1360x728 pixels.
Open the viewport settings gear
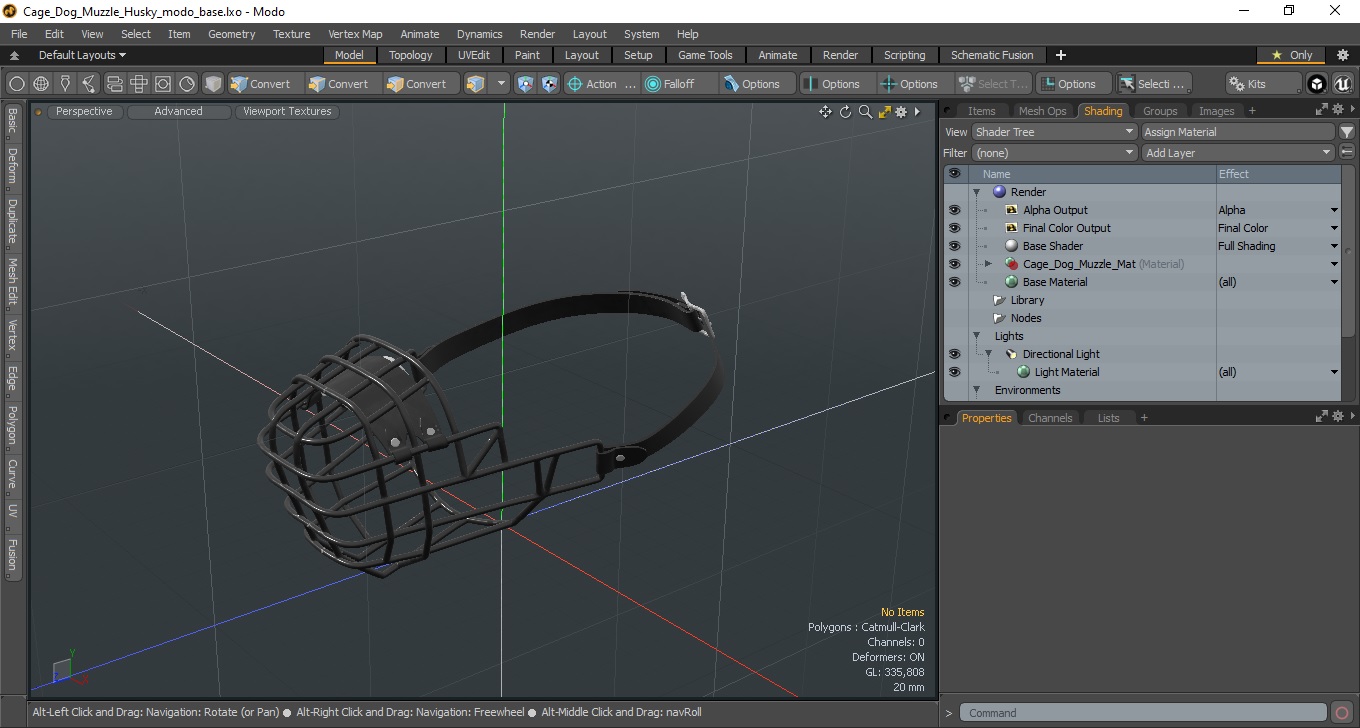[900, 112]
